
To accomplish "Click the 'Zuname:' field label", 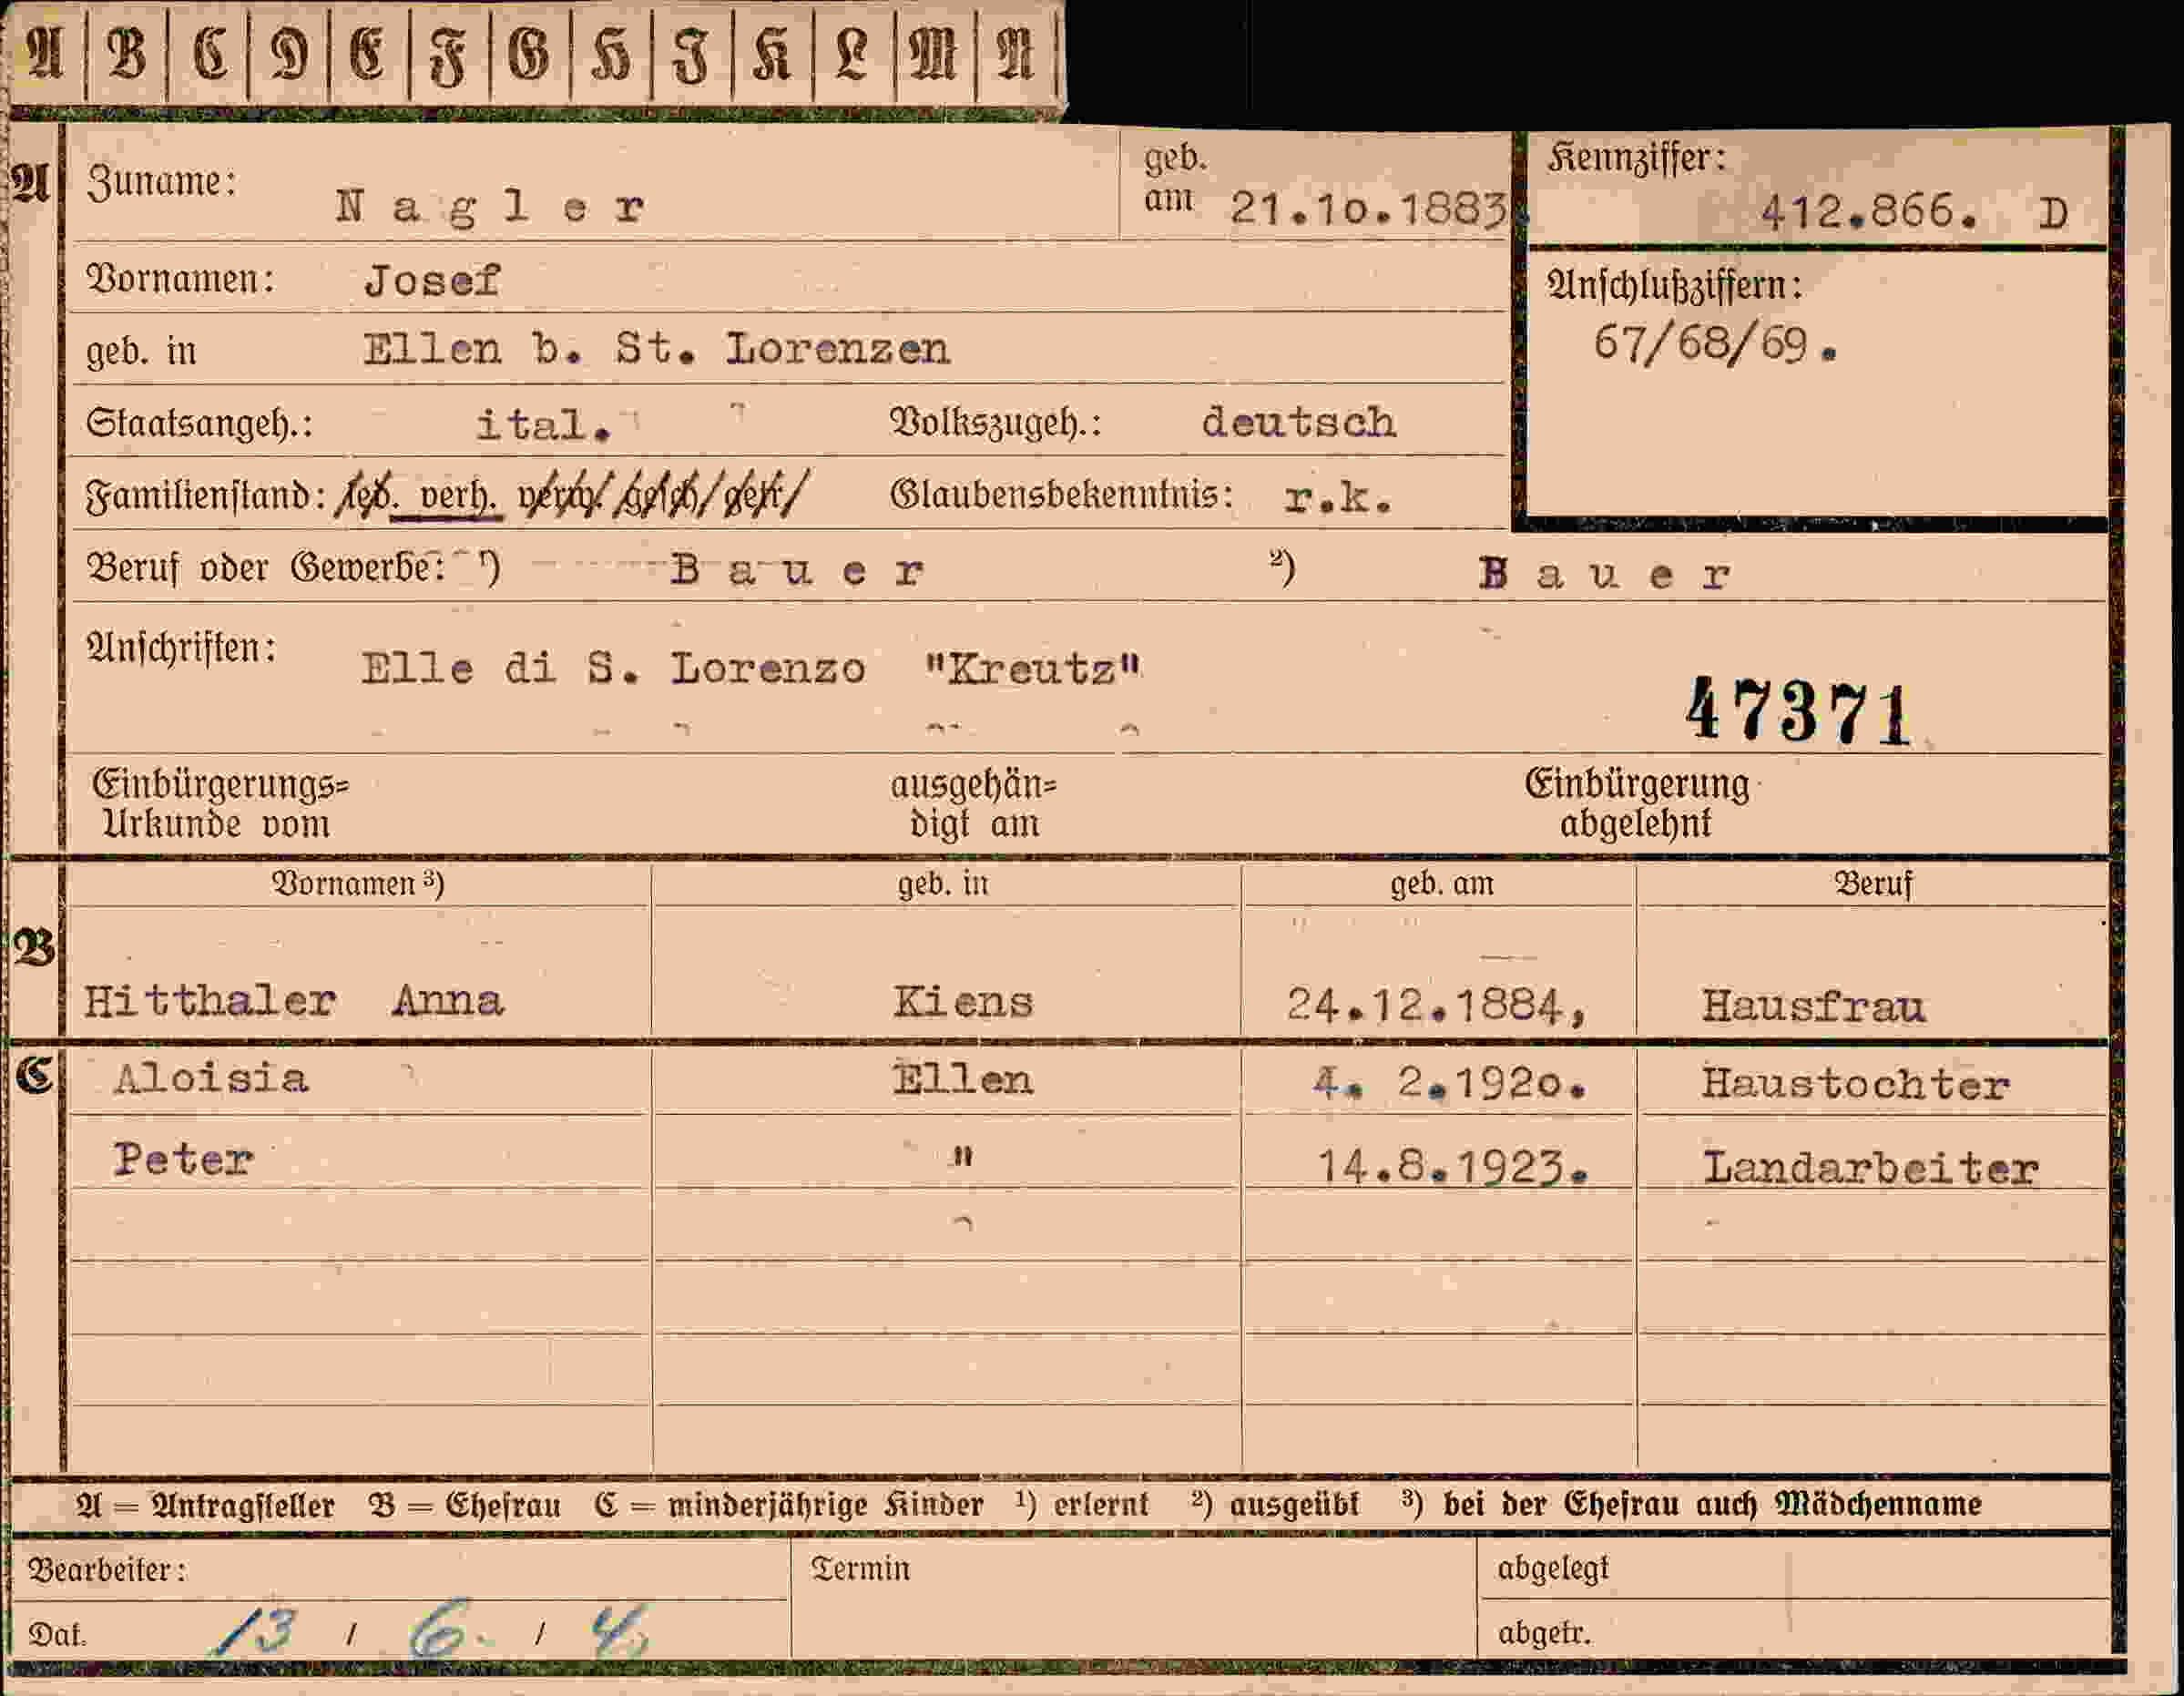I will (x=161, y=182).
